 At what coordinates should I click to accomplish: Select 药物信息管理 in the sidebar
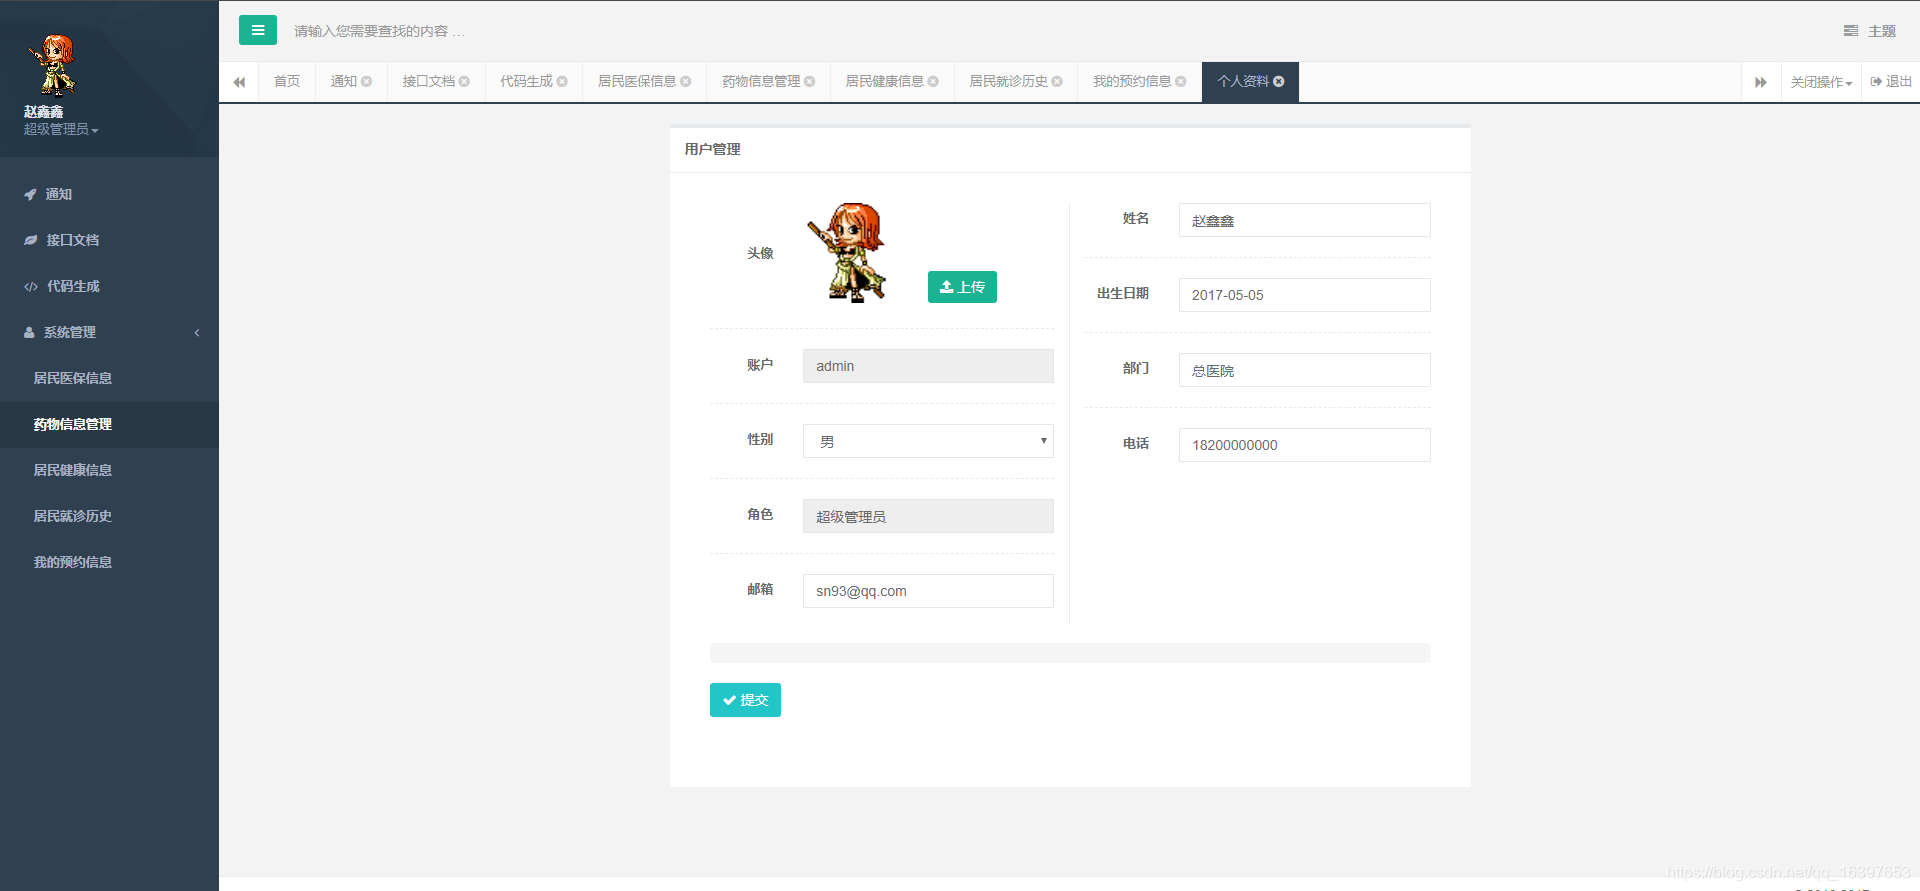tap(109, 424)
